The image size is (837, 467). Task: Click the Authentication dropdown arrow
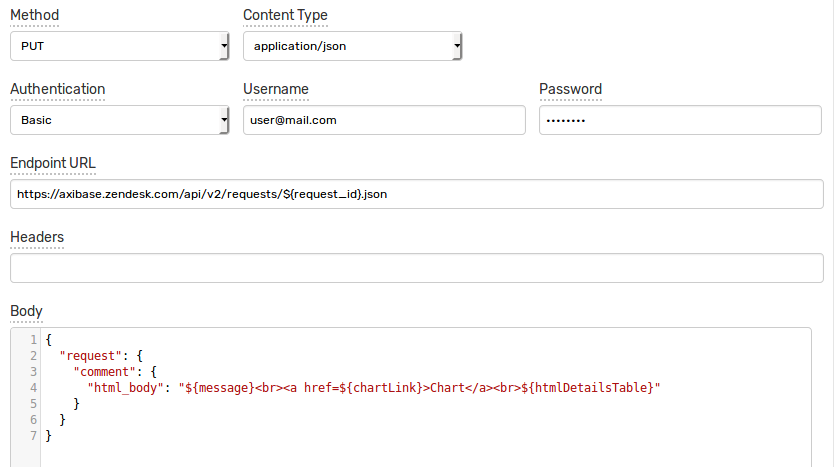click(x=224, y=120)
